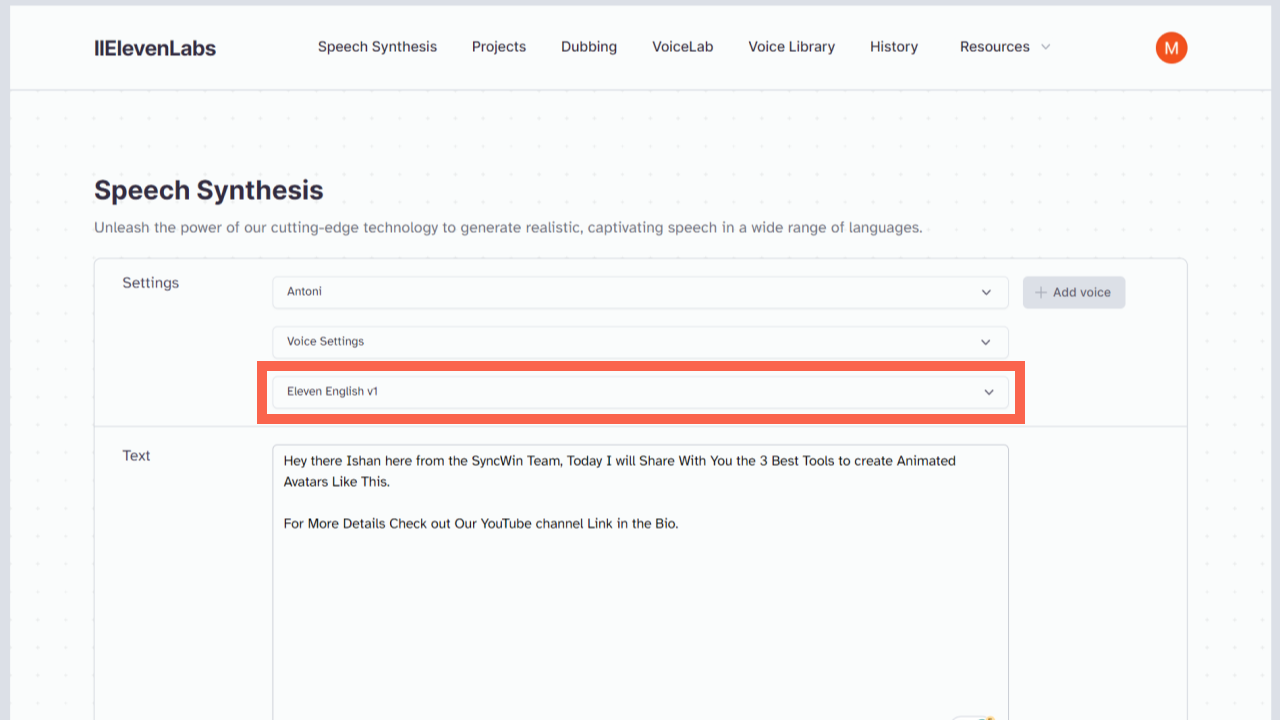View the History page
The image size is (1280, 720).
pyautogui.click(x=894, y=47)
